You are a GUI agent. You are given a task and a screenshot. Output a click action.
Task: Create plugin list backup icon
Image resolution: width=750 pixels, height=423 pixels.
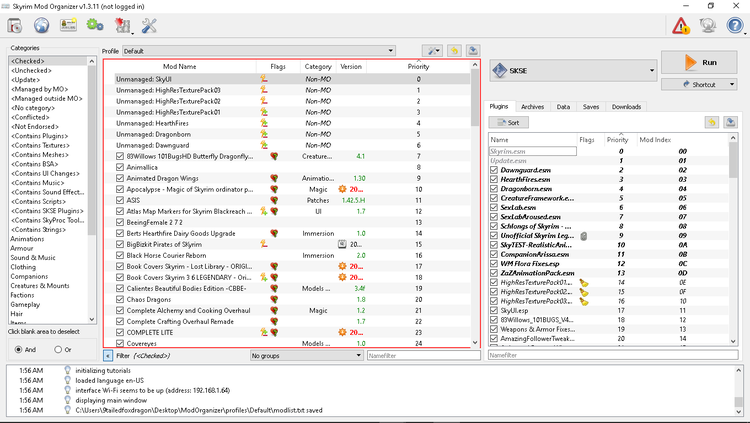pos(730,122)
